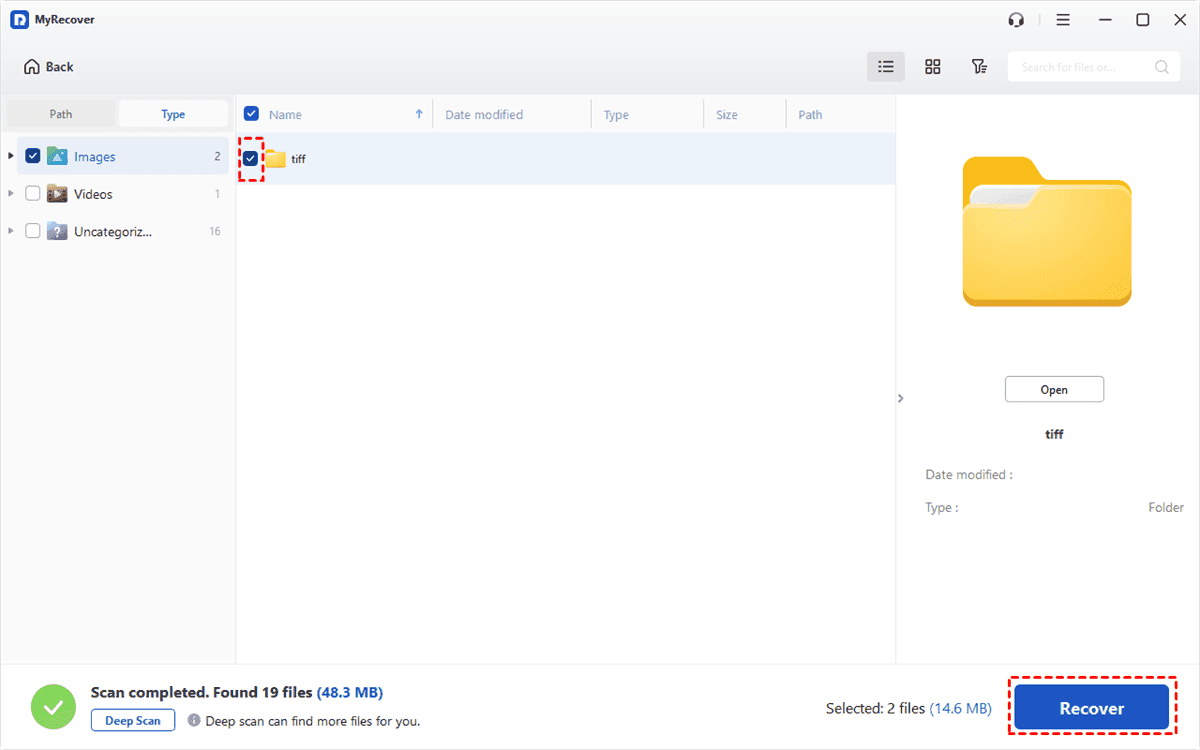Viewport: 1200px width, 750px height.
Task: Click the tiff folder icon in list
Action: pos(275,159)
